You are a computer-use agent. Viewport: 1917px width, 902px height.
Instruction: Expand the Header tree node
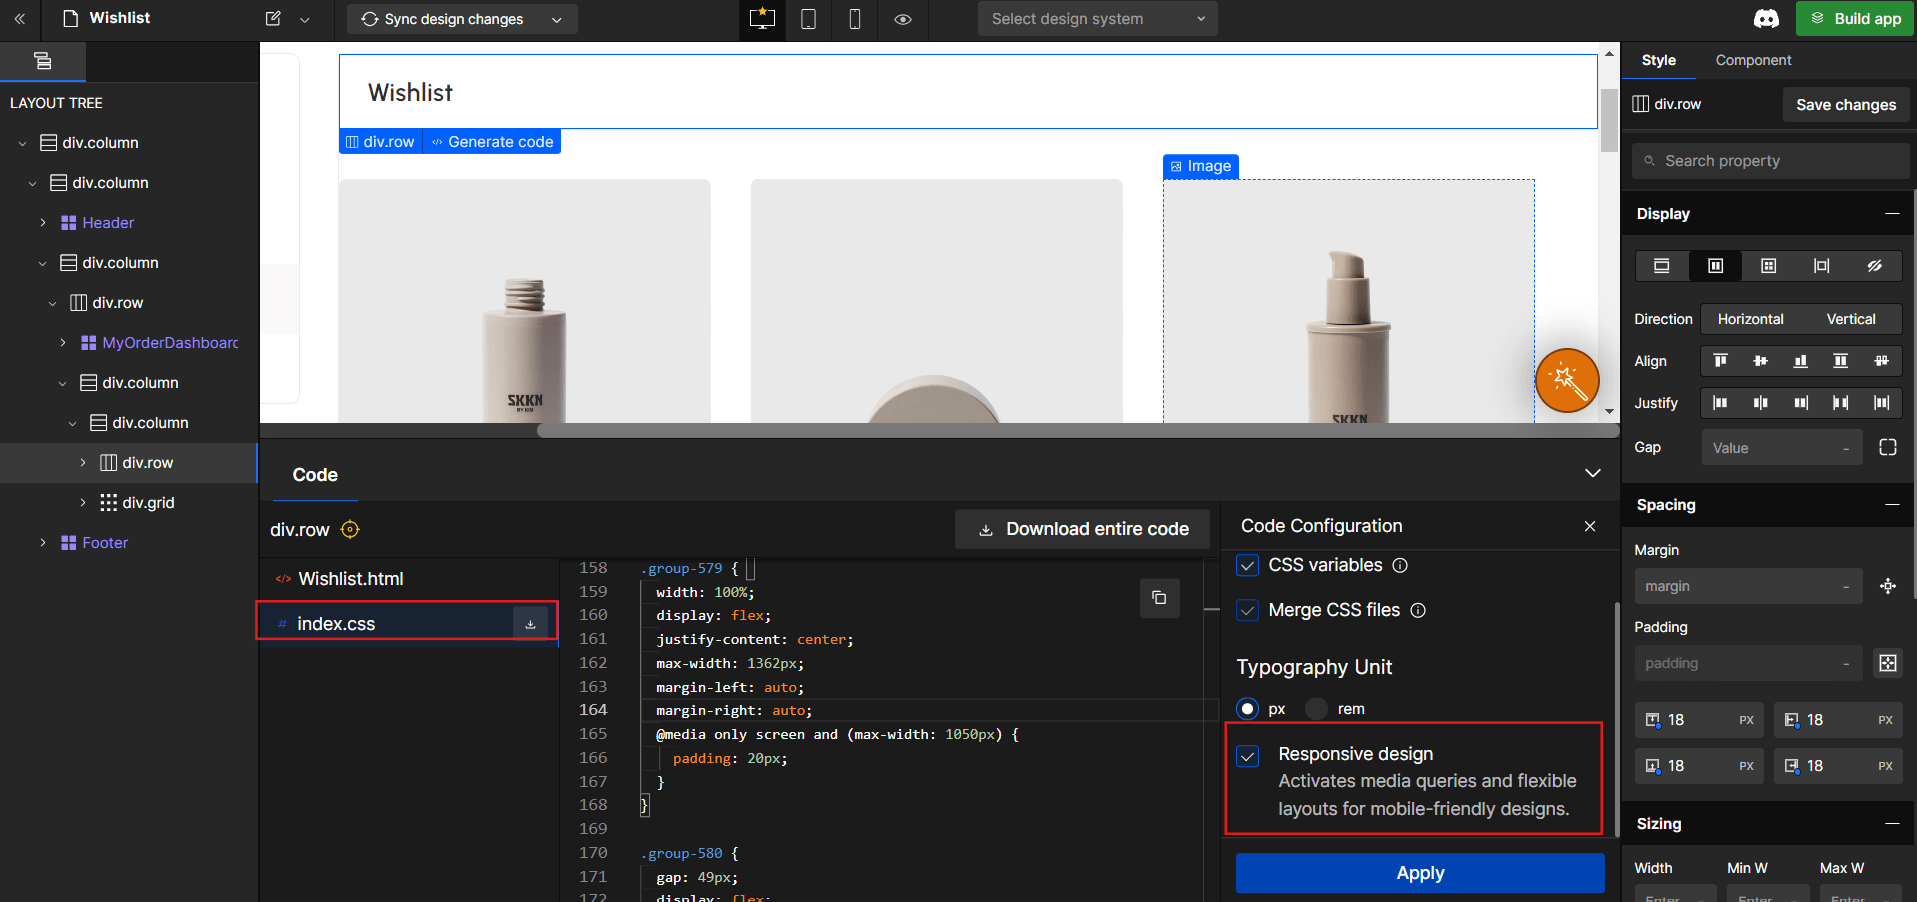coord(43,223)
